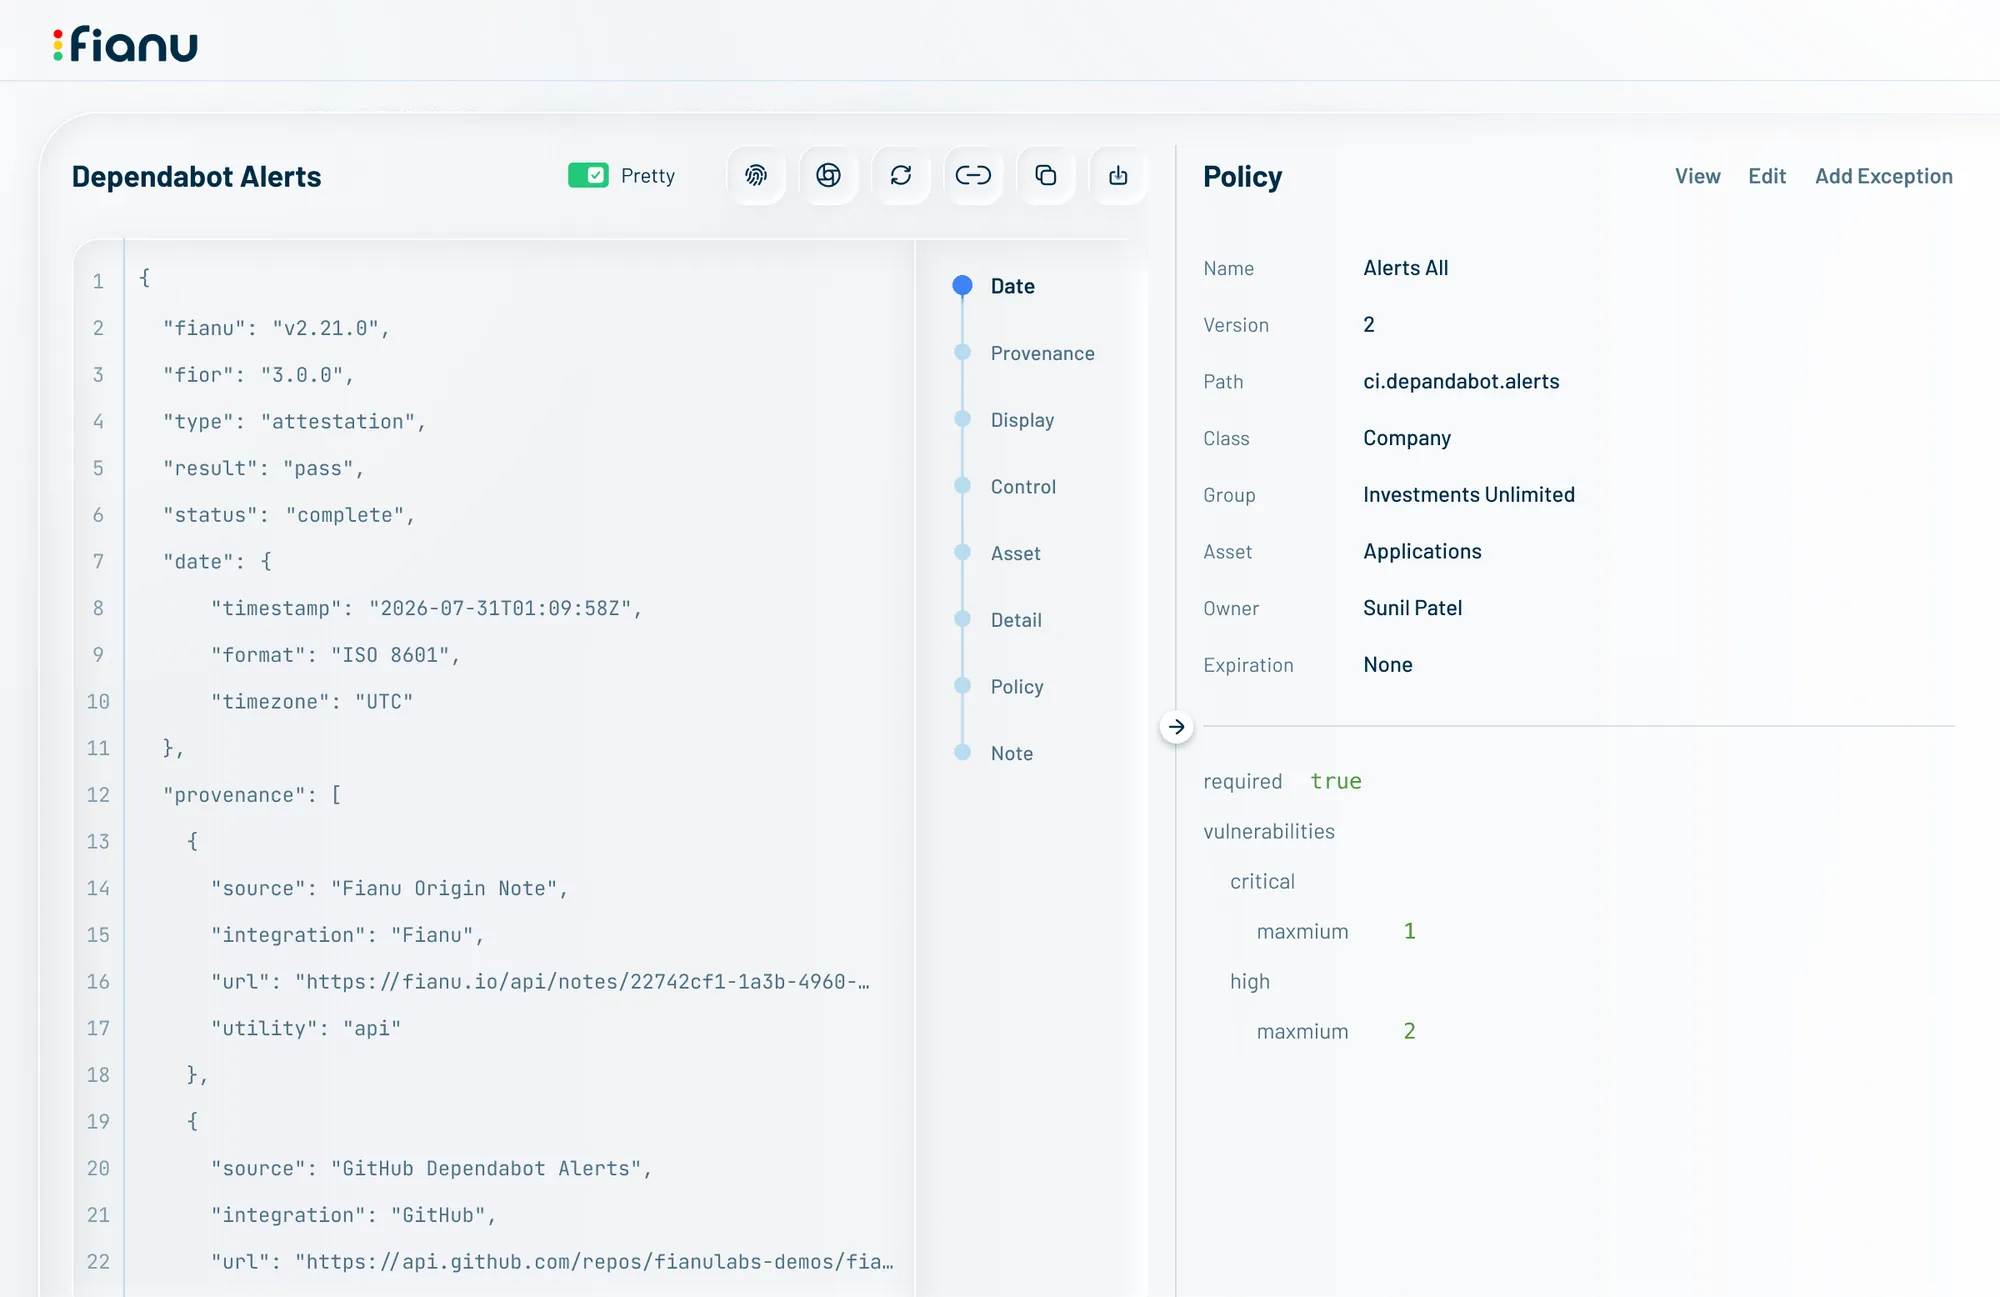The height and width of the screenshot is (1297, 2000).
Task: Click the chain link icon
Action: 973,176
